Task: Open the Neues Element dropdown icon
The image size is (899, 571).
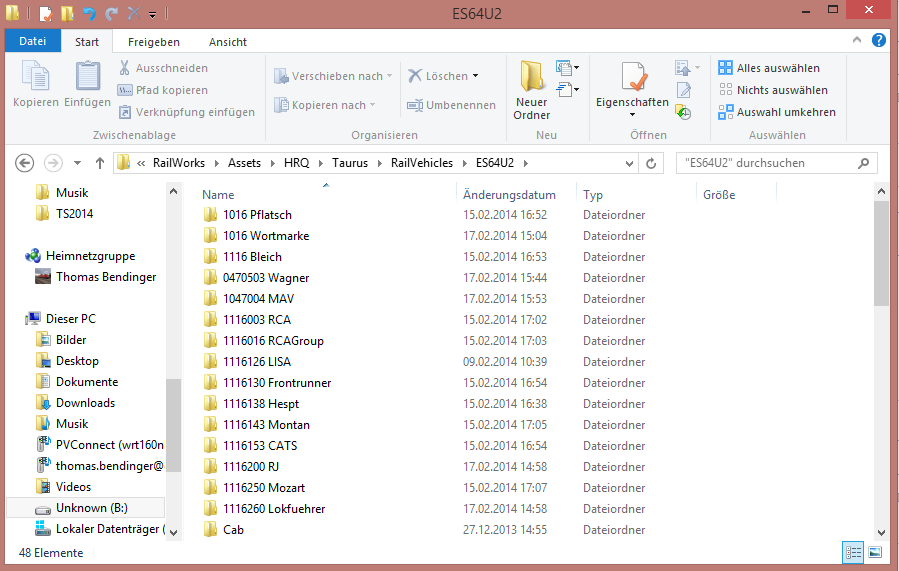Action: tap(567, 68)
